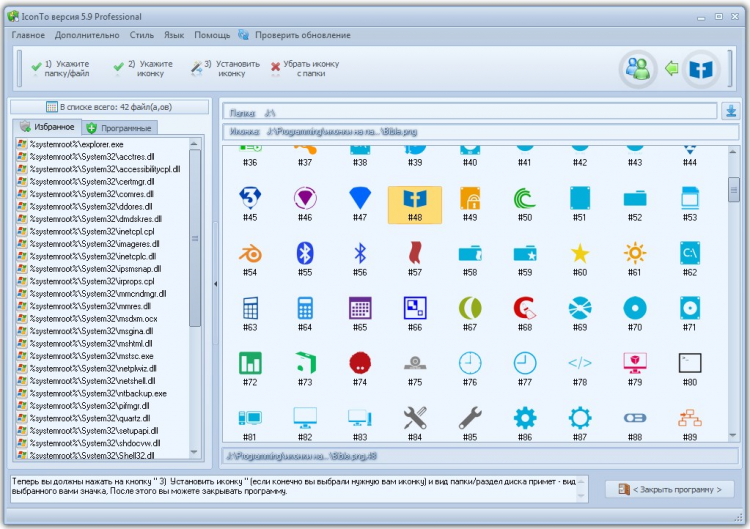The height and width of the screenshot is (529, 750).
Task: Select System32\msgina.dll entry
Action: pyautogui.click(x=102, y=331)
